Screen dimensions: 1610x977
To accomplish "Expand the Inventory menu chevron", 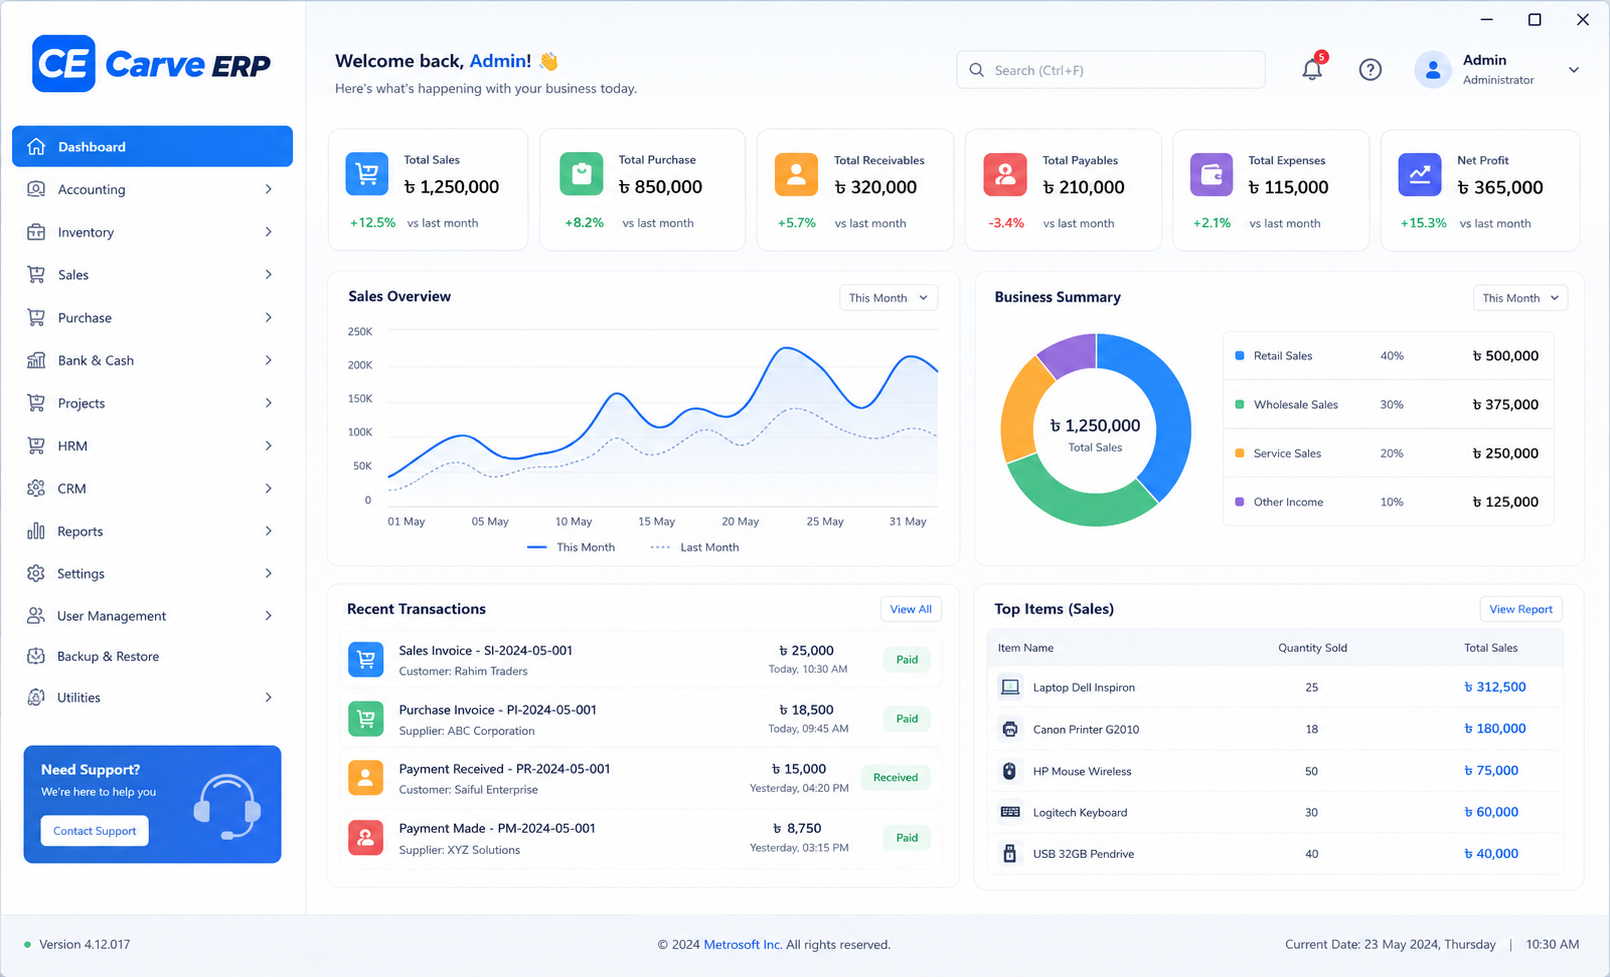I will point(268,232).
